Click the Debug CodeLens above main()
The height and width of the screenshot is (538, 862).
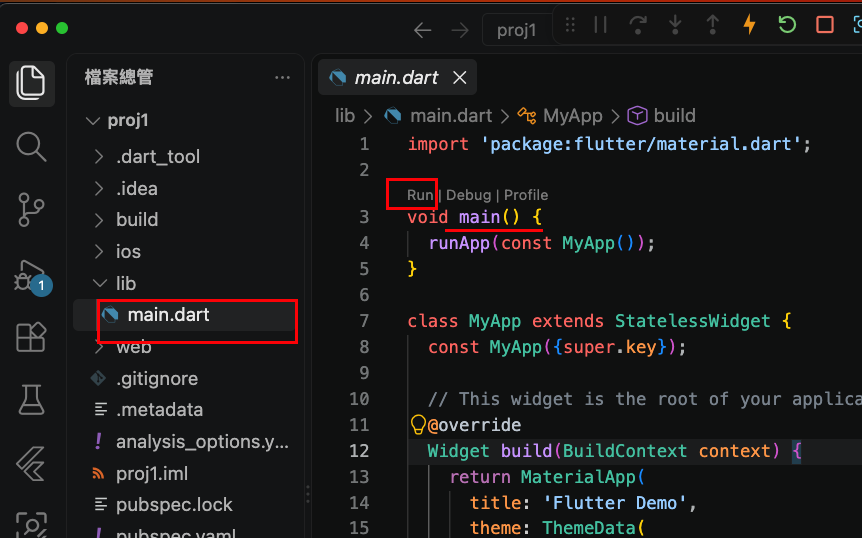468,195
